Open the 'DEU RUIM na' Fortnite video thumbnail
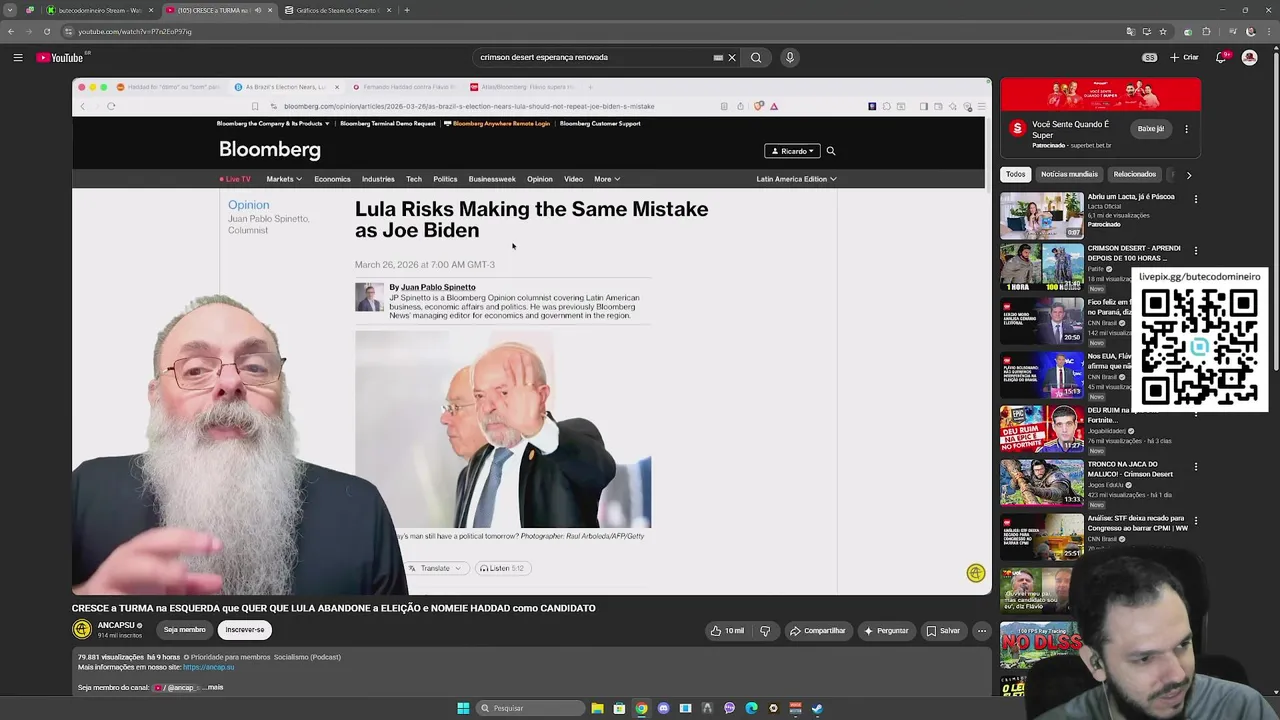This screenshot has height=720, width=1280. point(1042,428)
